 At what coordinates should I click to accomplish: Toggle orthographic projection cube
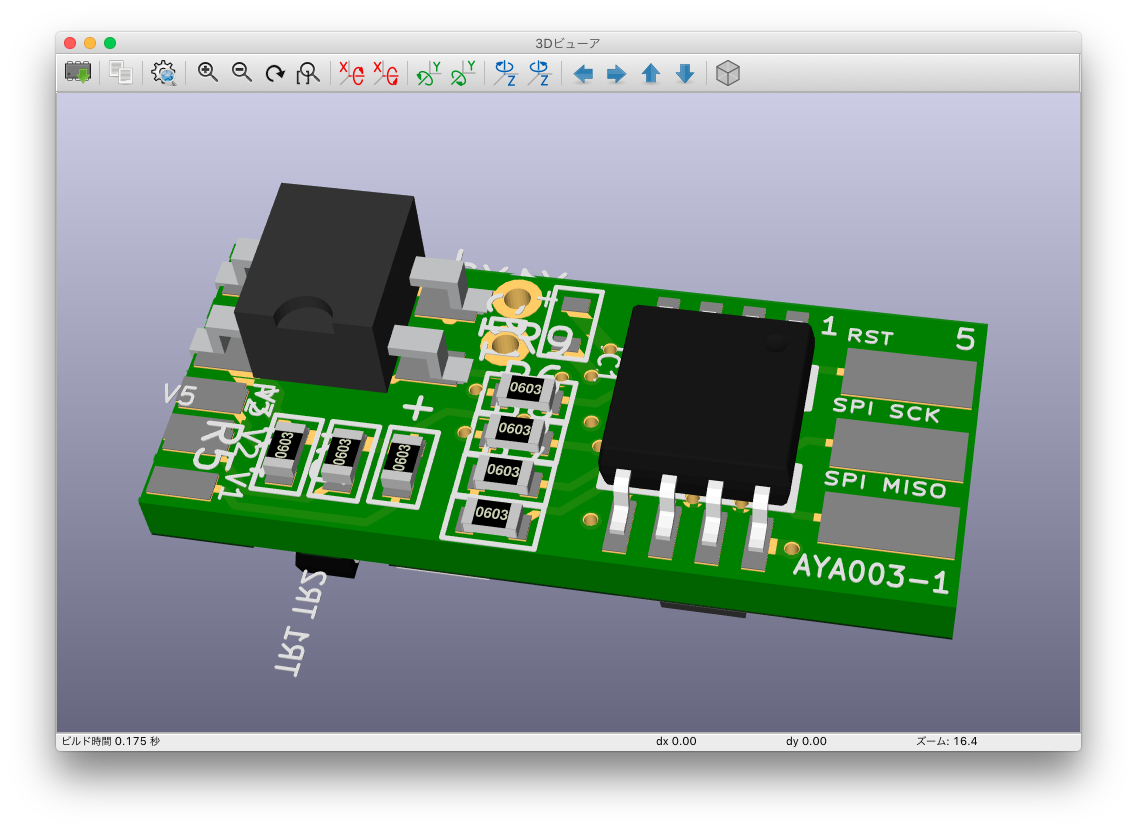click(727, 73)
